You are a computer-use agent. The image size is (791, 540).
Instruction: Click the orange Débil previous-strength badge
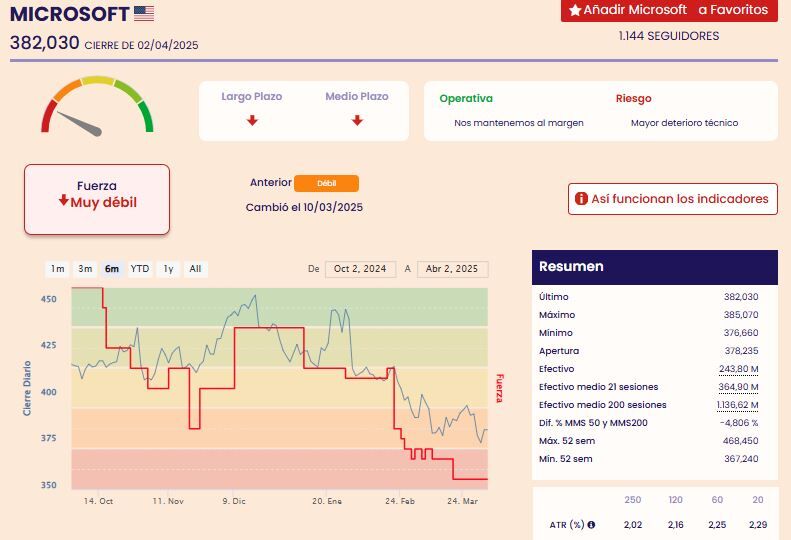(326, 183)
